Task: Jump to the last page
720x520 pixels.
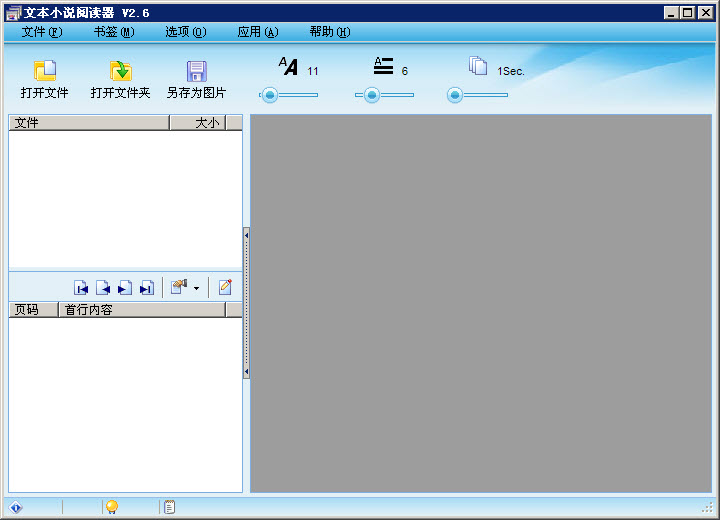Action: [147, 288]
